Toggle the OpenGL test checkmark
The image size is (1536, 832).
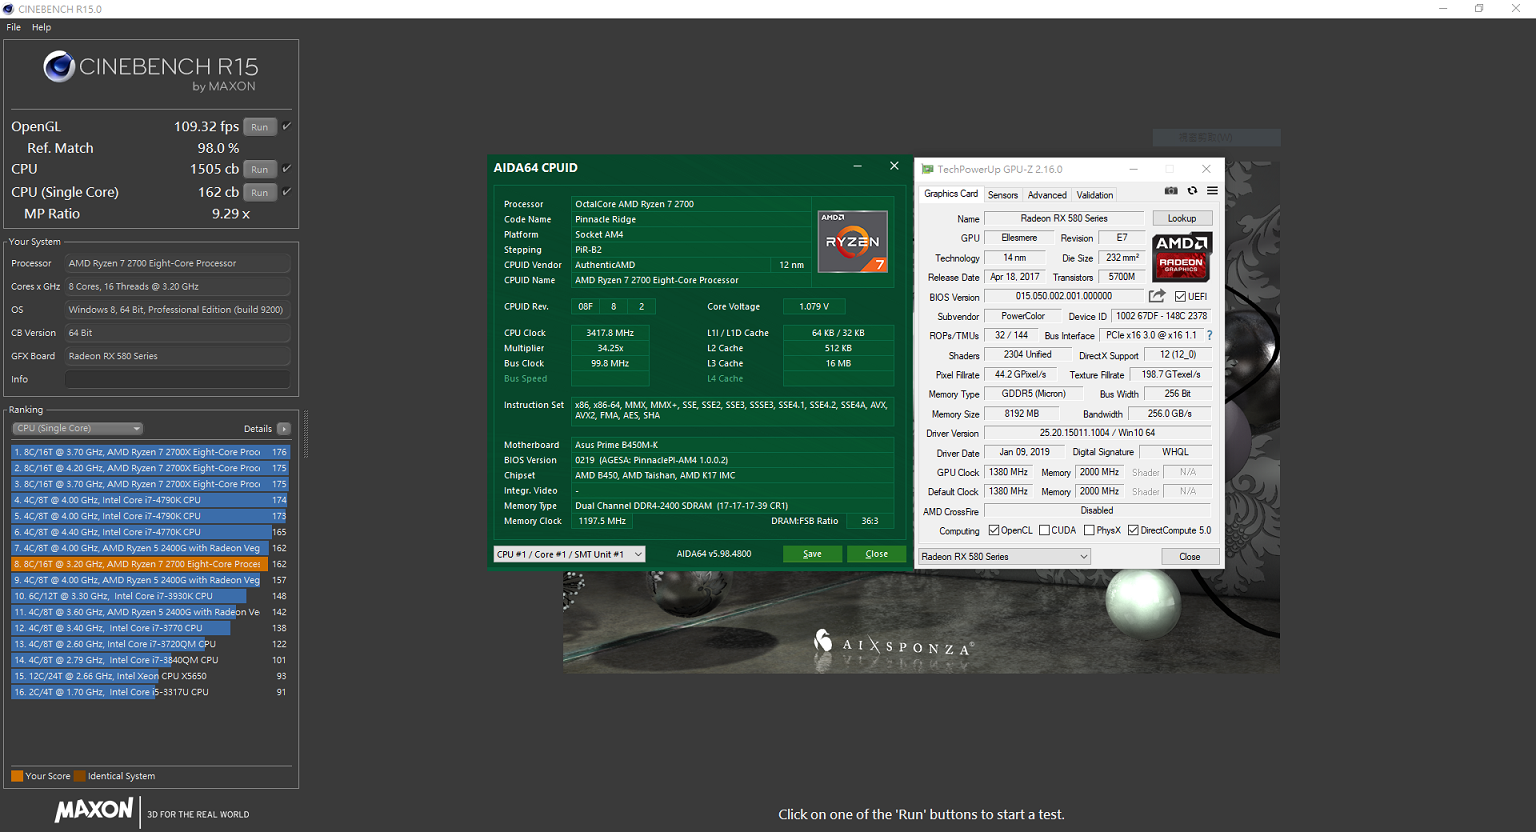point(287,126)
